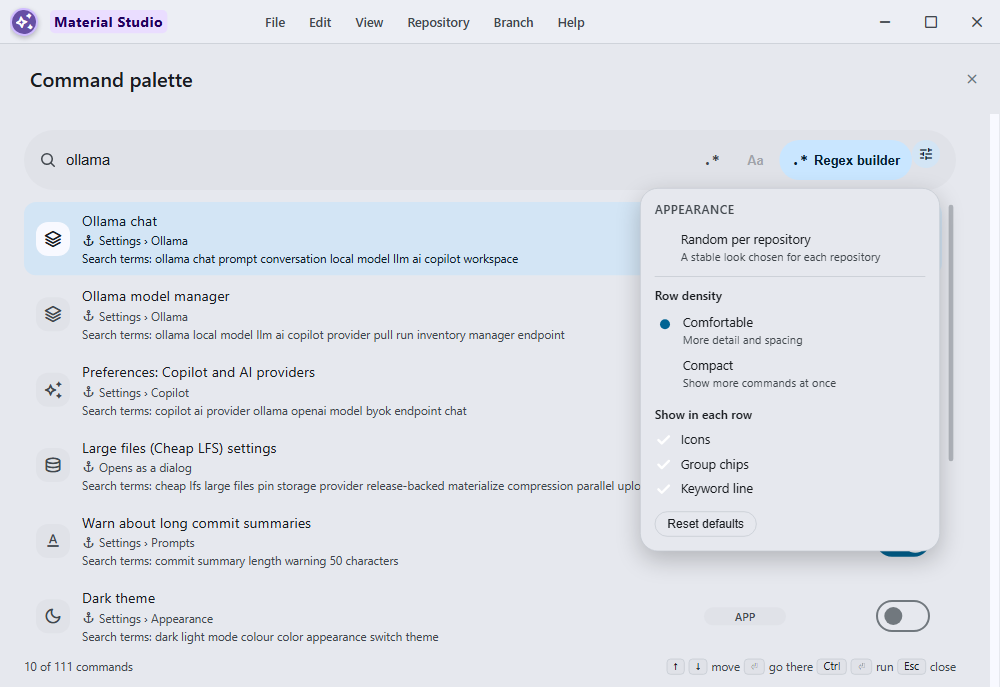The height and width of the screenshot is (687, 1000).
Task: Toggle Icons in each row
Action: 790,440
